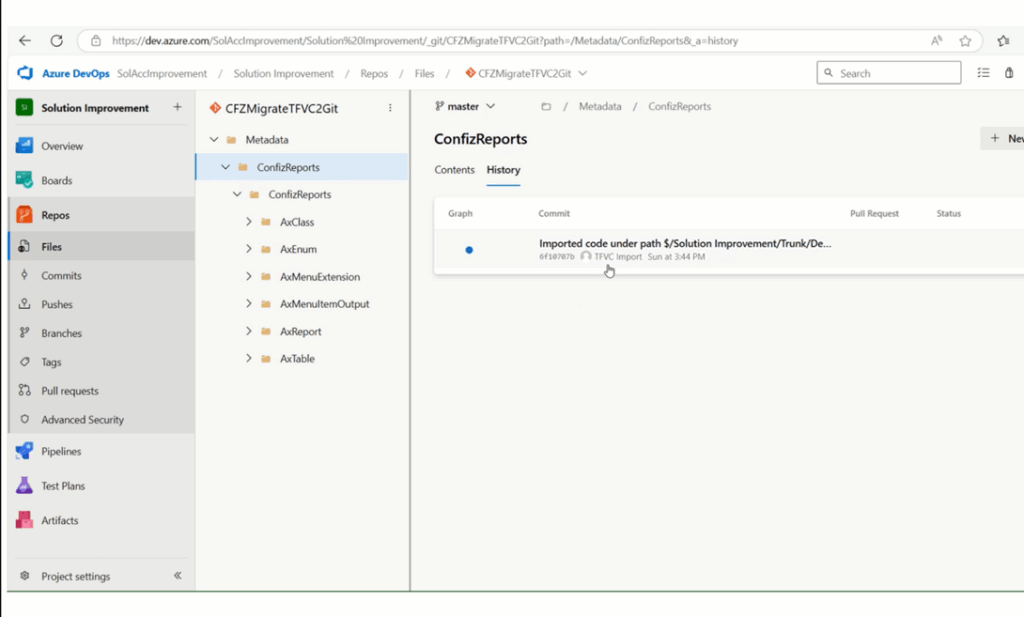
Task: Click the commit hash 6f10707b
Action: click(x=556, y=257)
